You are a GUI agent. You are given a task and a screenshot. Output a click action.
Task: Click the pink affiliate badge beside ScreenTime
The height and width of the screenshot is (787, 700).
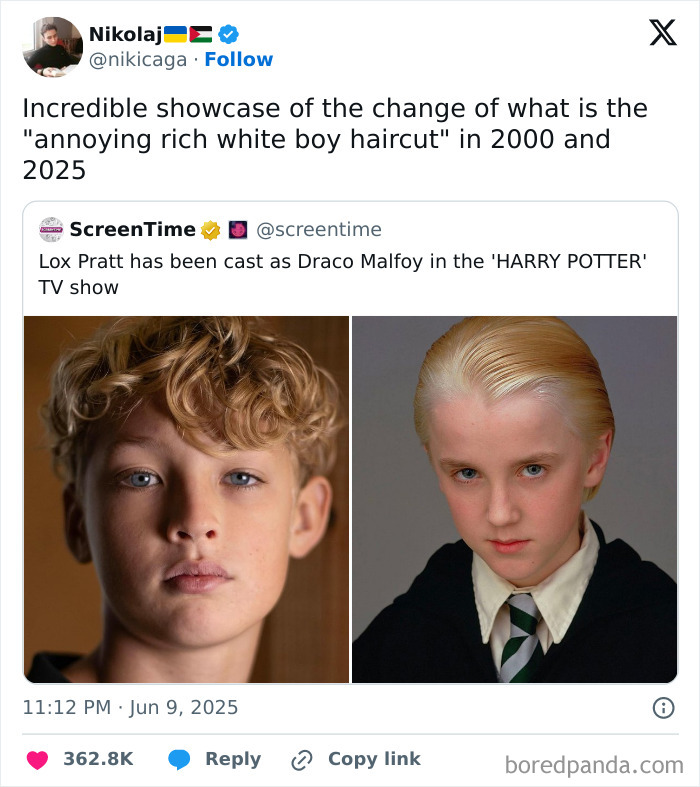click(238, 230)
